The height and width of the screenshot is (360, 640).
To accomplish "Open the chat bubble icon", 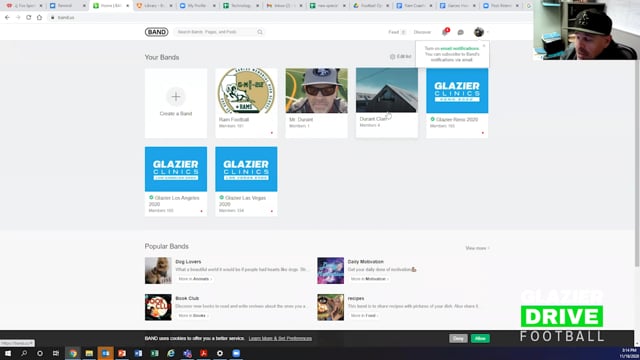I will 460,32.
